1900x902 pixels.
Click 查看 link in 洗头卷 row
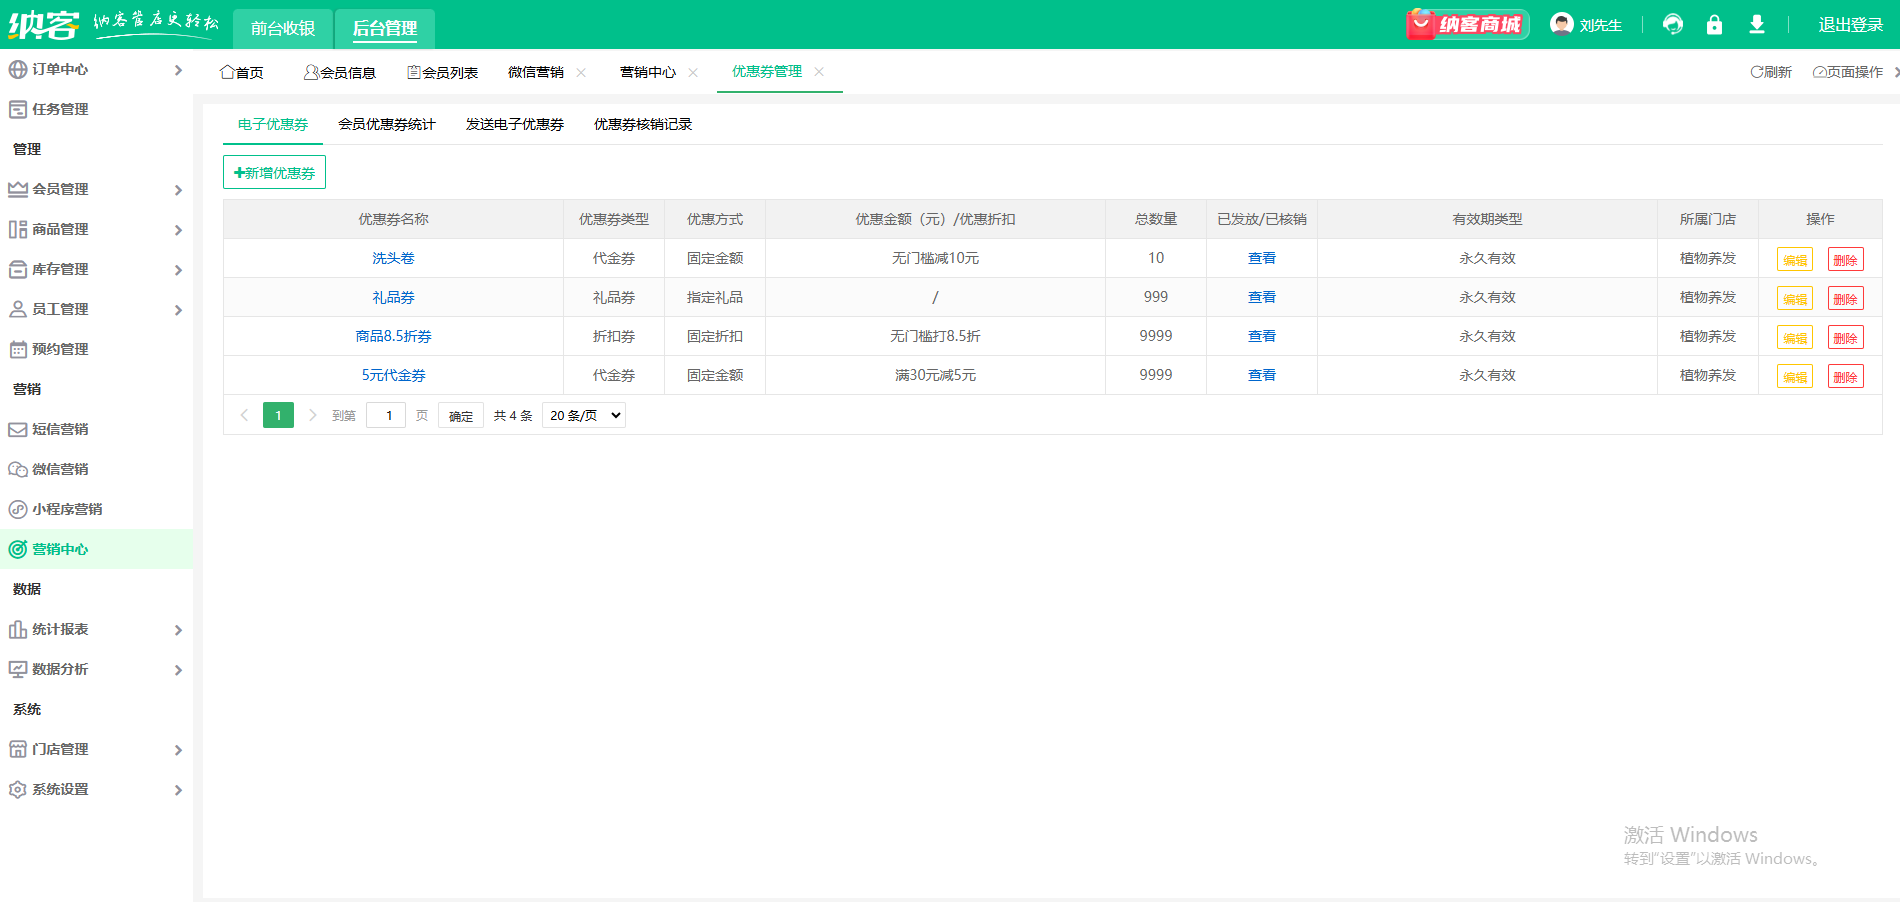pos(1262,258)
